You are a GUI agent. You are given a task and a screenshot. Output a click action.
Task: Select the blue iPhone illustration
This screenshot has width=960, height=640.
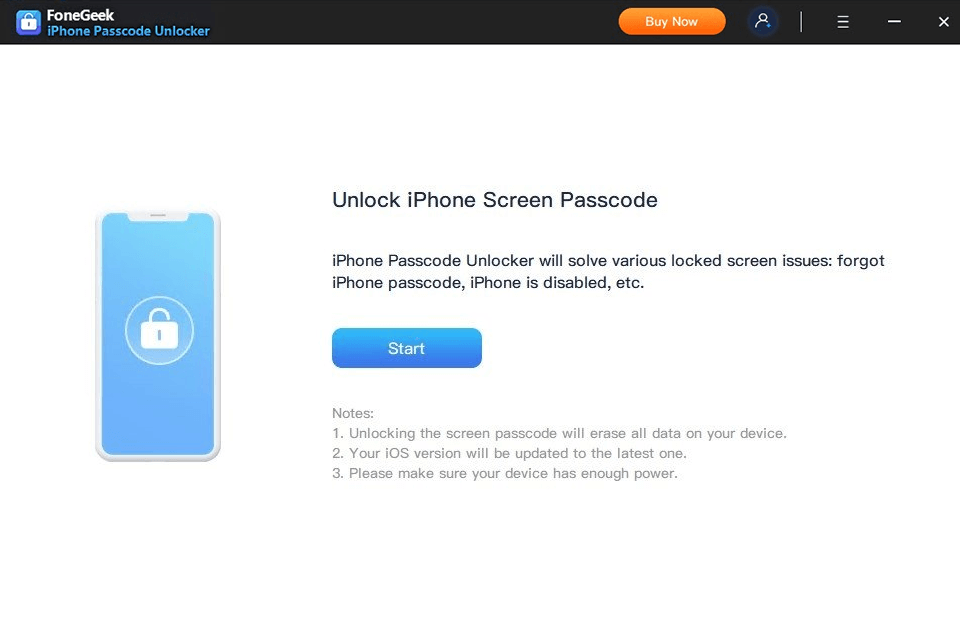pos(158,335)
